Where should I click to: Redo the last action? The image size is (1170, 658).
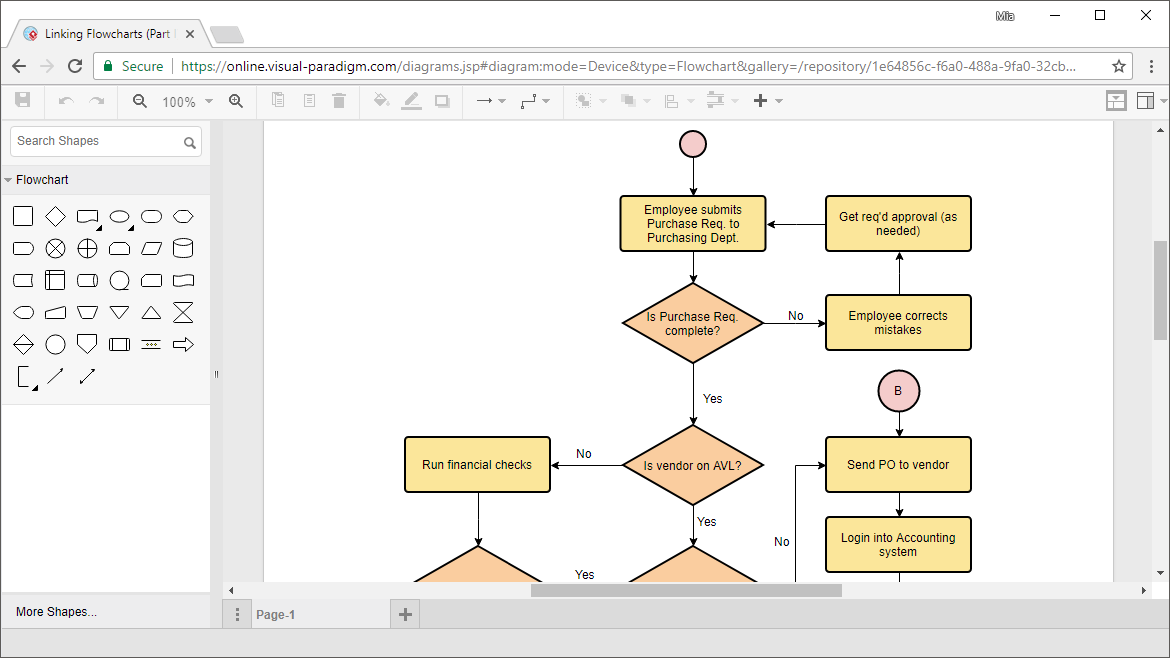tap(97, 101)
